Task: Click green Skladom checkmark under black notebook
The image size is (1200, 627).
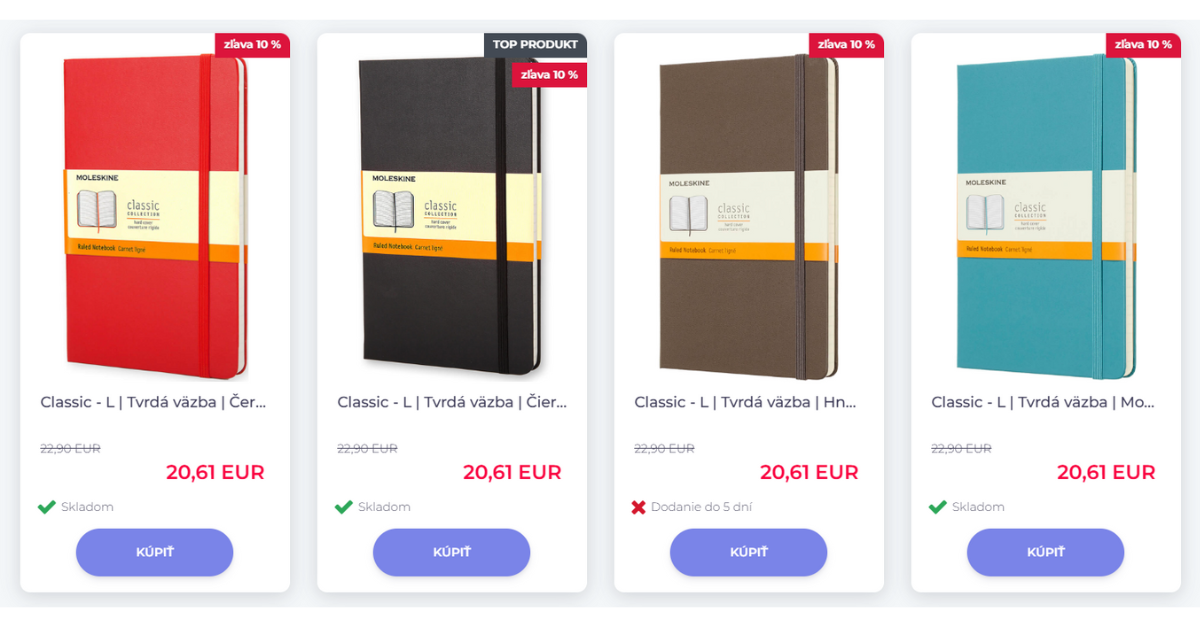Action: click(x=343, y=507)
